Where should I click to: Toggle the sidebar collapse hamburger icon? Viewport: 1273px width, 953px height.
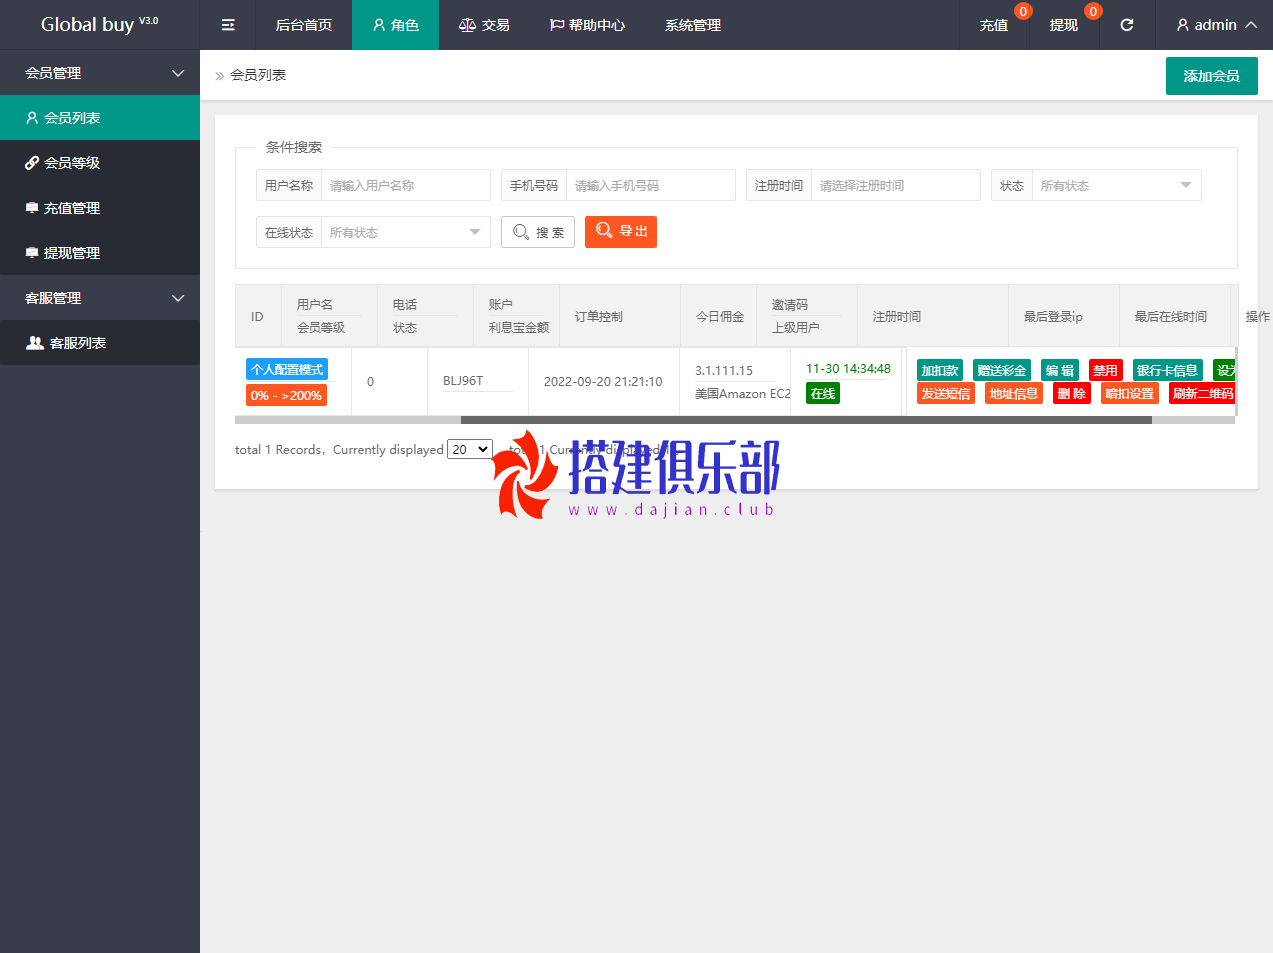[x=228, y=25]
